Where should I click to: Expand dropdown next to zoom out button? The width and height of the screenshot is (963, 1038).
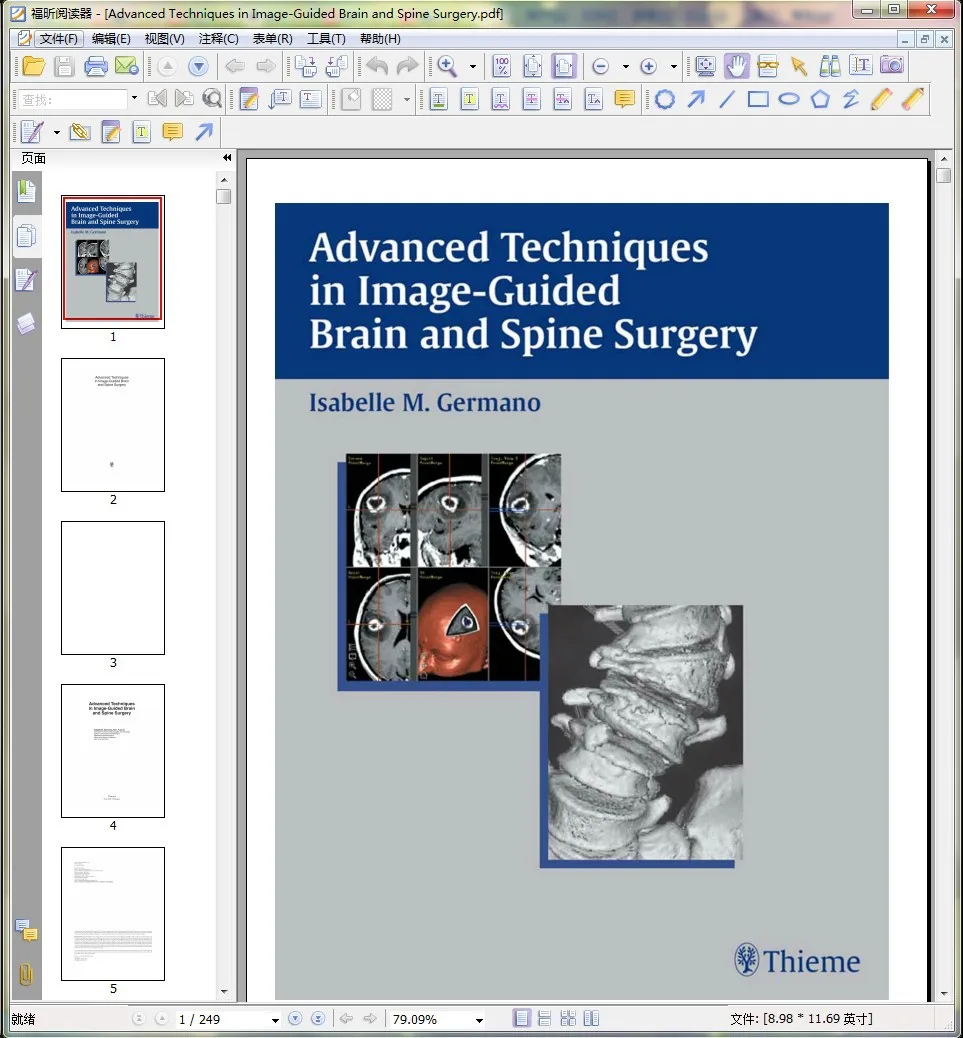coord(625,67)
